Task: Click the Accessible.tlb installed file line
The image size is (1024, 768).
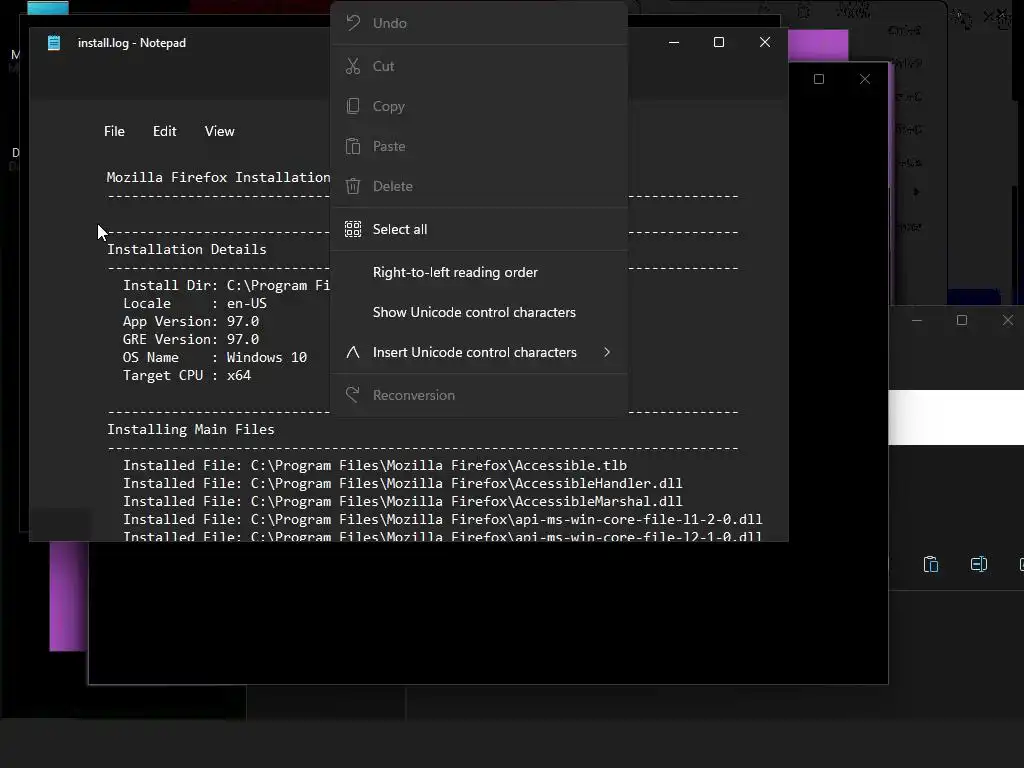Action: click(375, 466)
